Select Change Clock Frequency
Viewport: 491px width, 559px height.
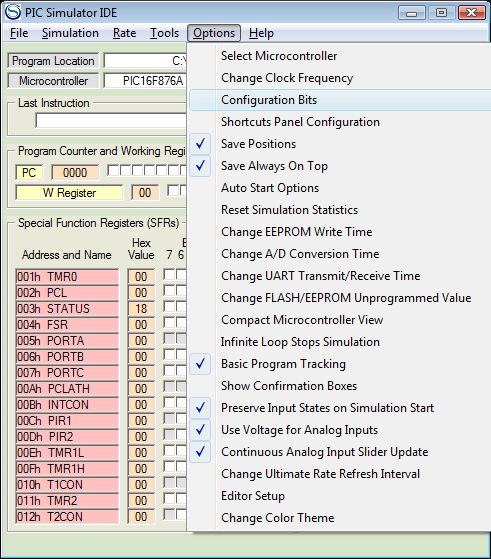coord(340,78)
